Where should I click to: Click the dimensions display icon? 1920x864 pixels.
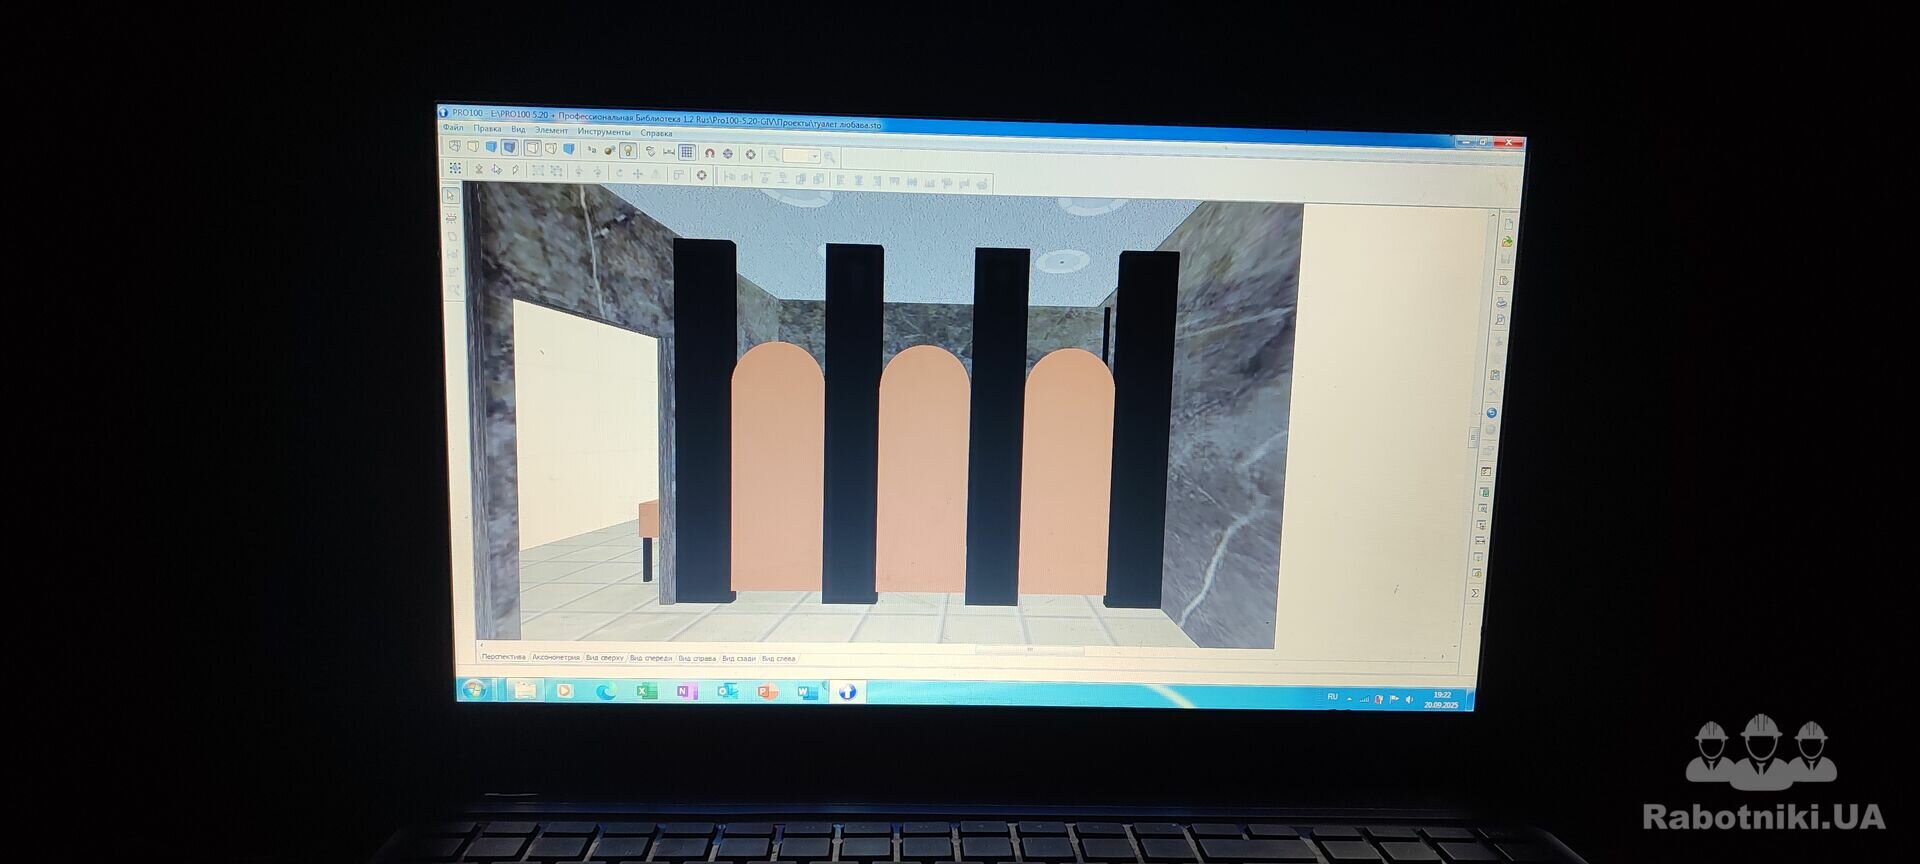pyautogui.click(x=669, y=152)
